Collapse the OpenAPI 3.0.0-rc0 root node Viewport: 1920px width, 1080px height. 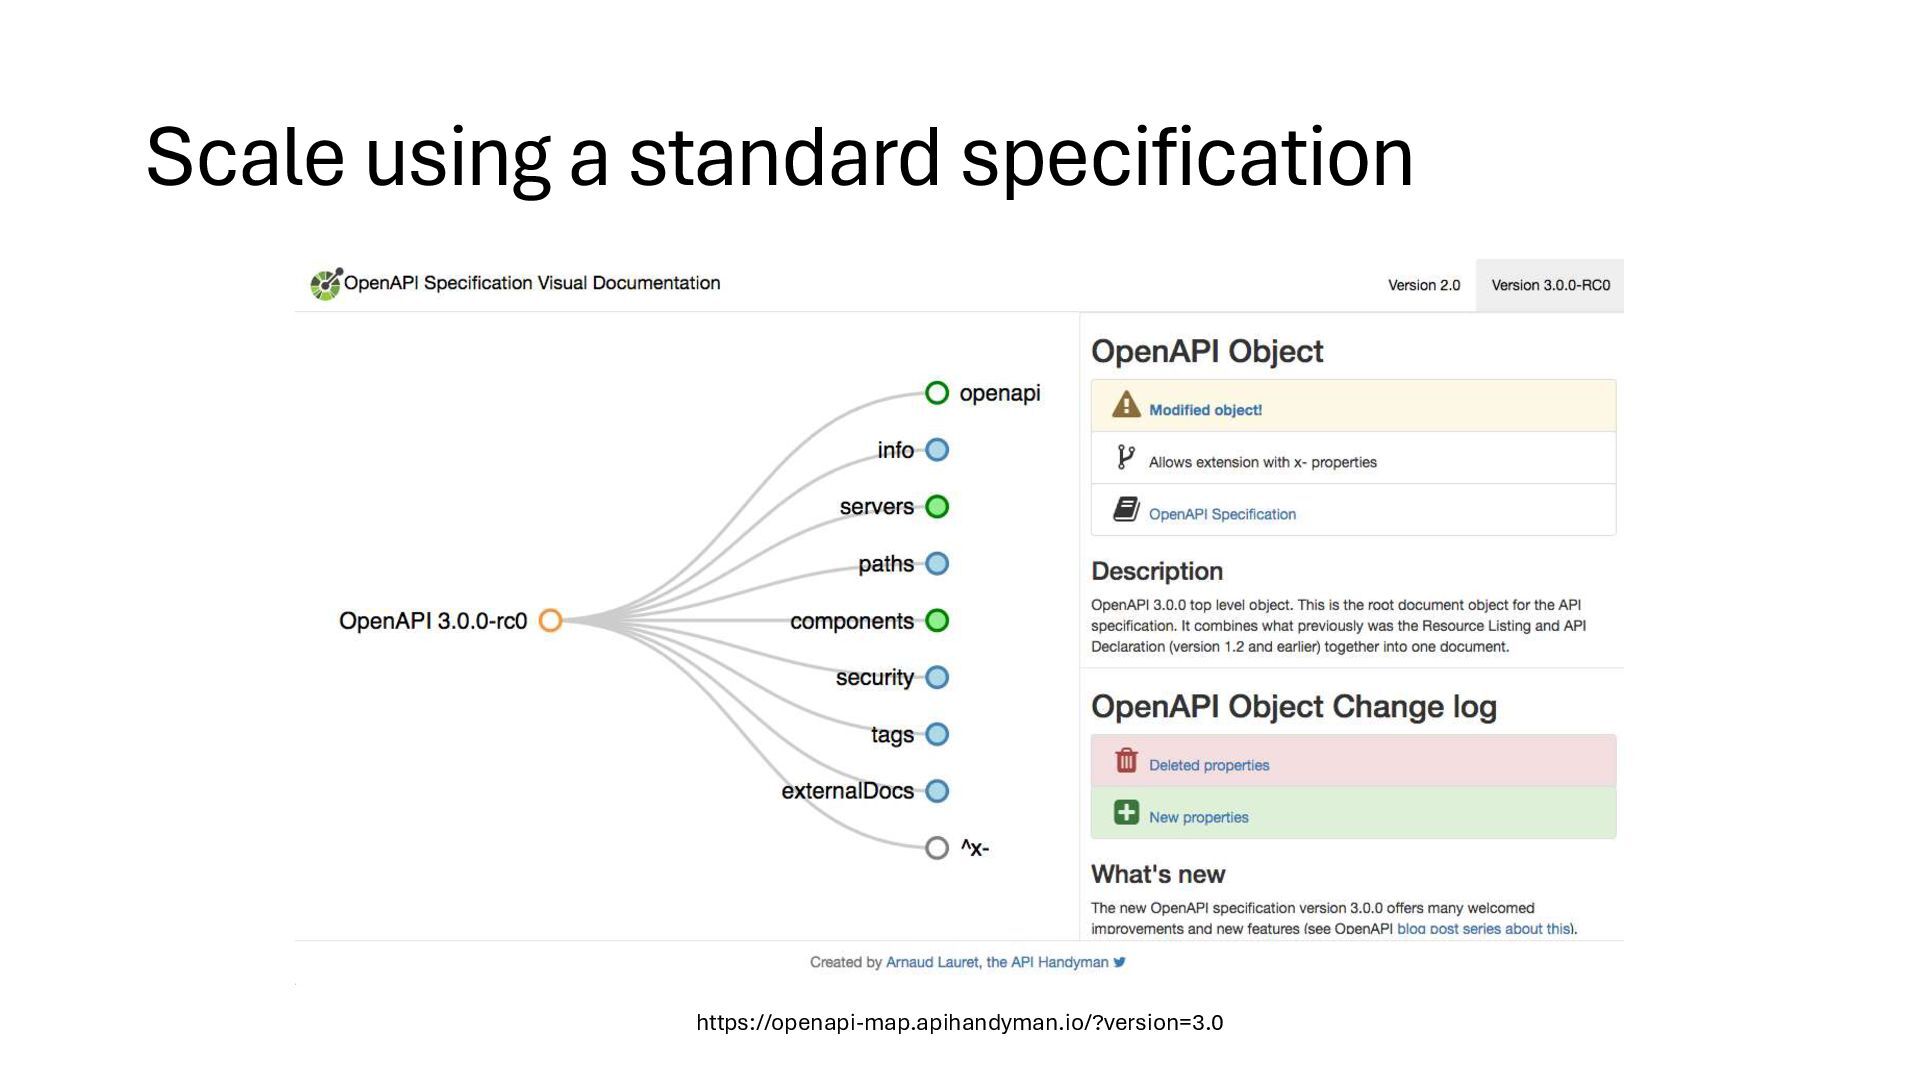pos(551,621)
